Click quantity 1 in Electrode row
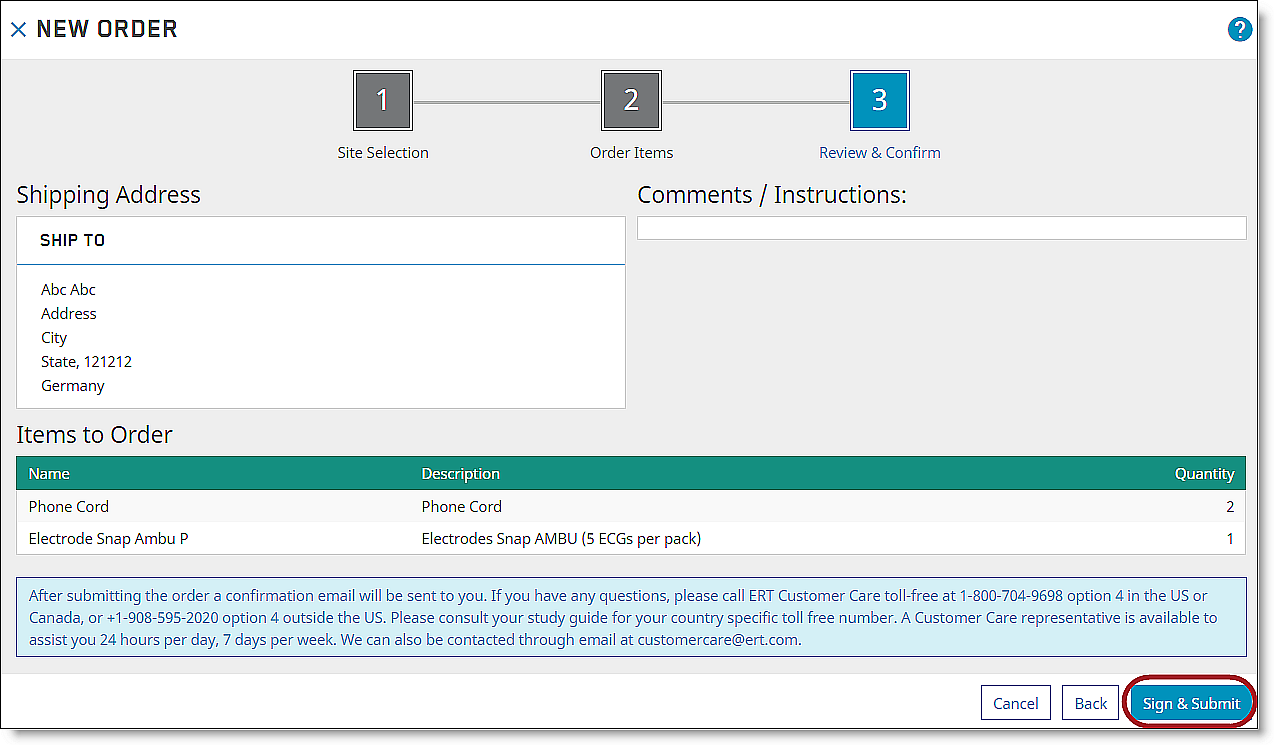 (x=1230, y=539)
